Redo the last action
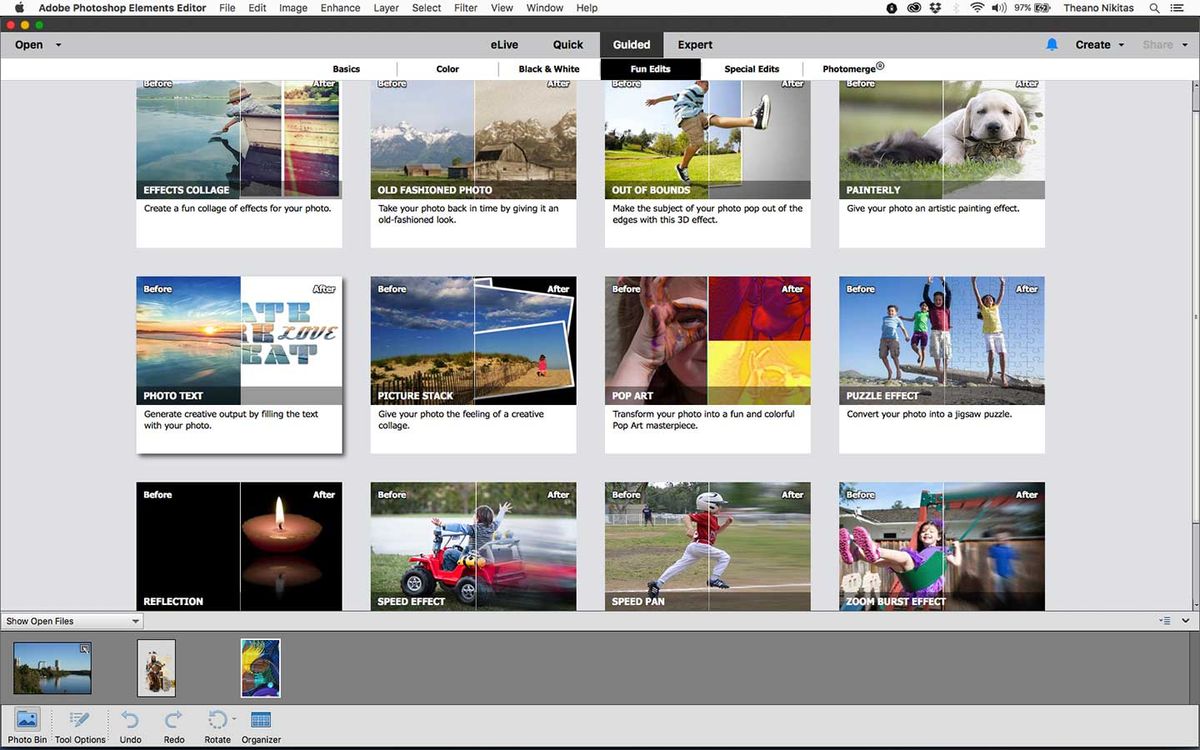 173,719
